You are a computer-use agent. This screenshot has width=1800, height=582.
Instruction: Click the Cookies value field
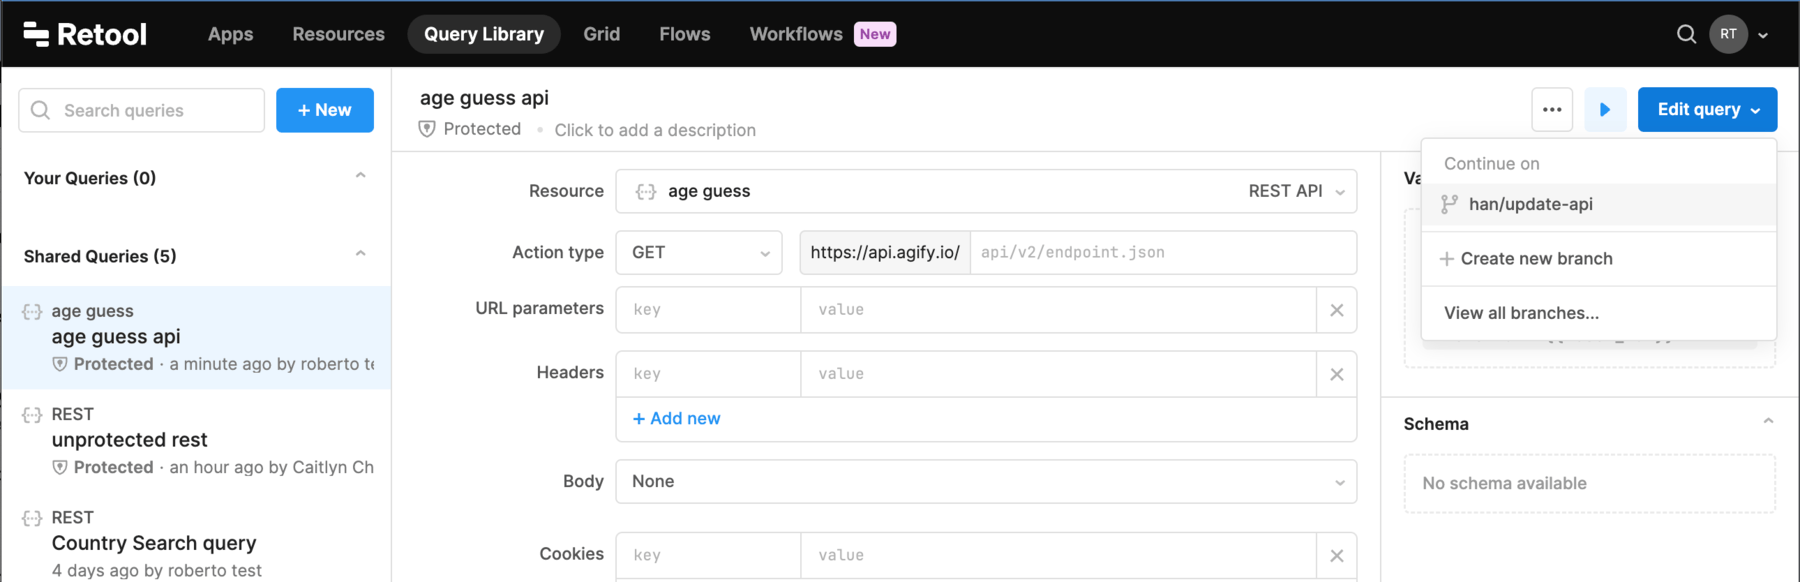tap(1058, 555)
